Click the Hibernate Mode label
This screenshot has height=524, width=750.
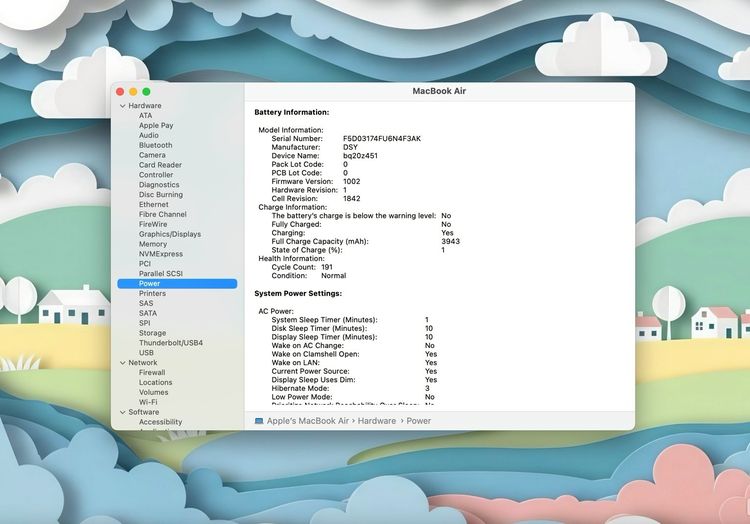coord(300,389)
